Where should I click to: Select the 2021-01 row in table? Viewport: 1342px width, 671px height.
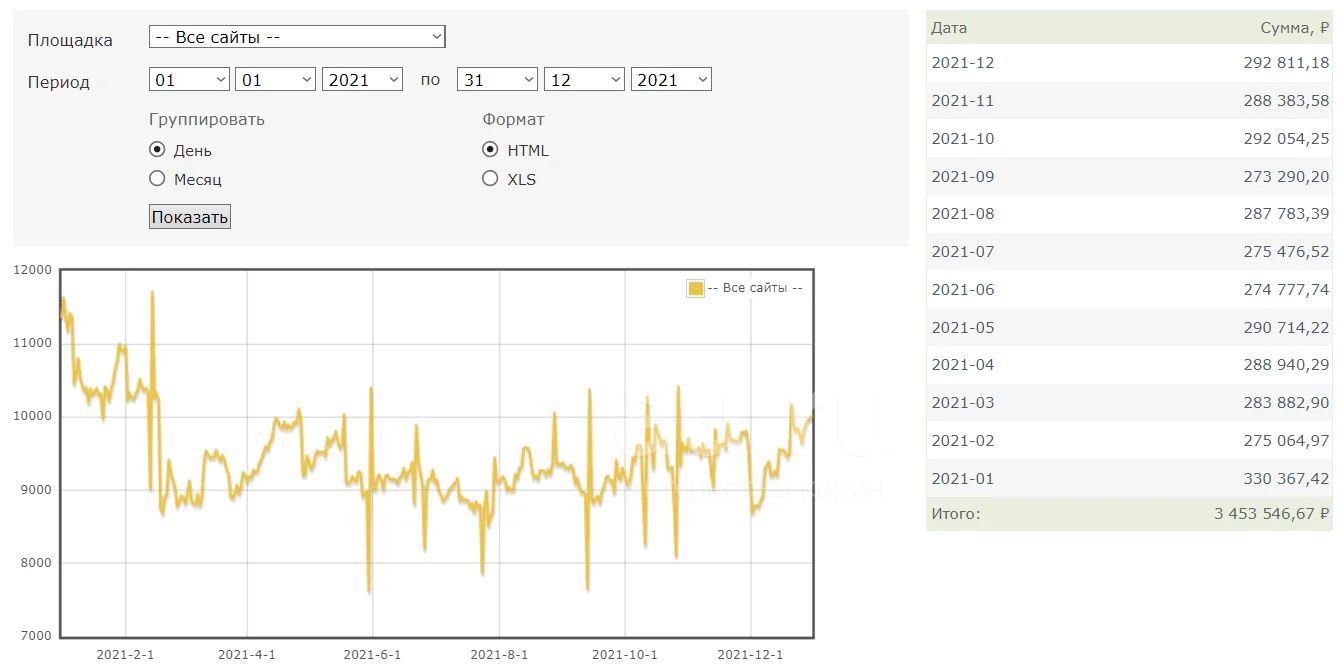click(1129, 479)
